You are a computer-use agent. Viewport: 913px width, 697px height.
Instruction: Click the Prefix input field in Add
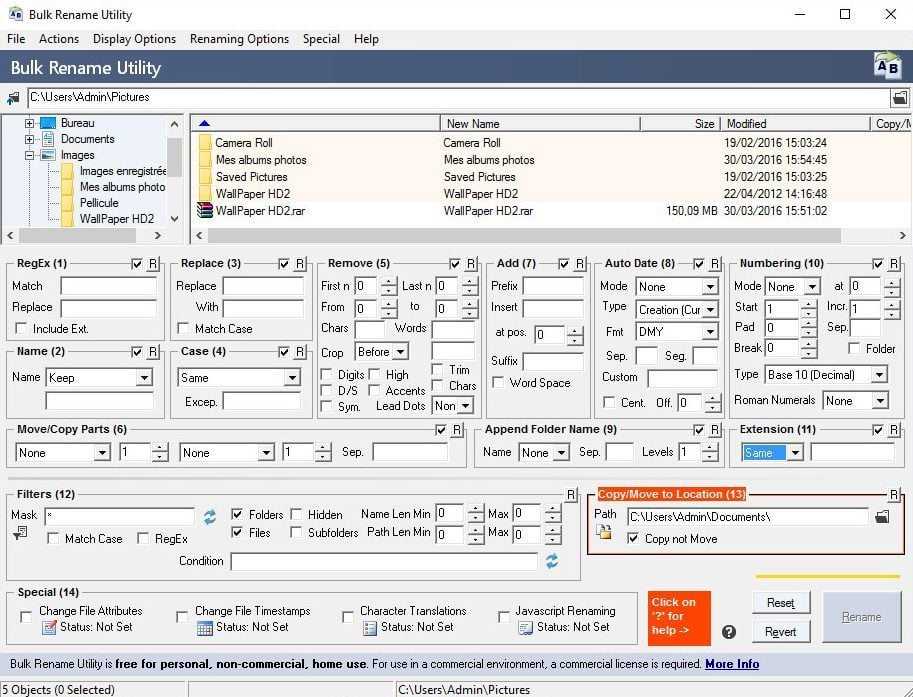tap(552, 286)
